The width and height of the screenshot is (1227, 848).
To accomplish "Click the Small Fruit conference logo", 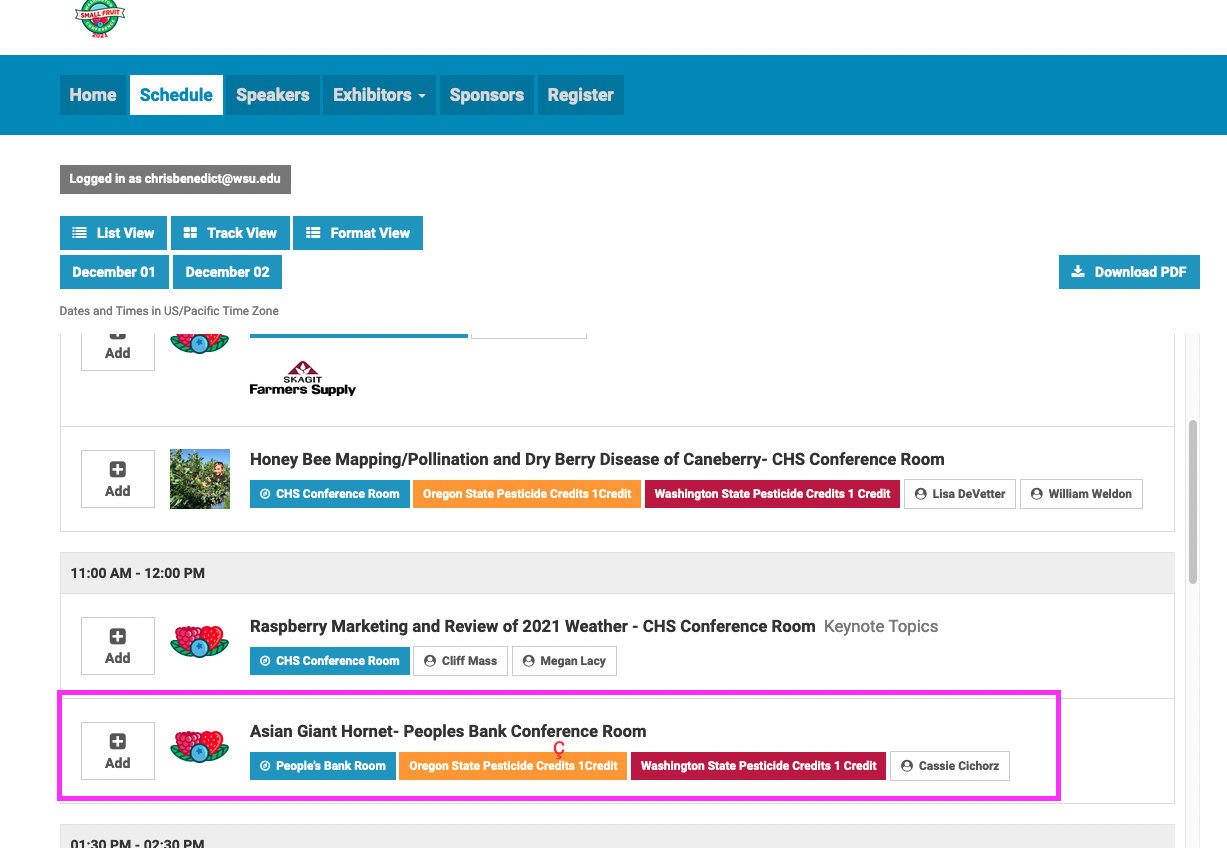I will pos(100,18).
